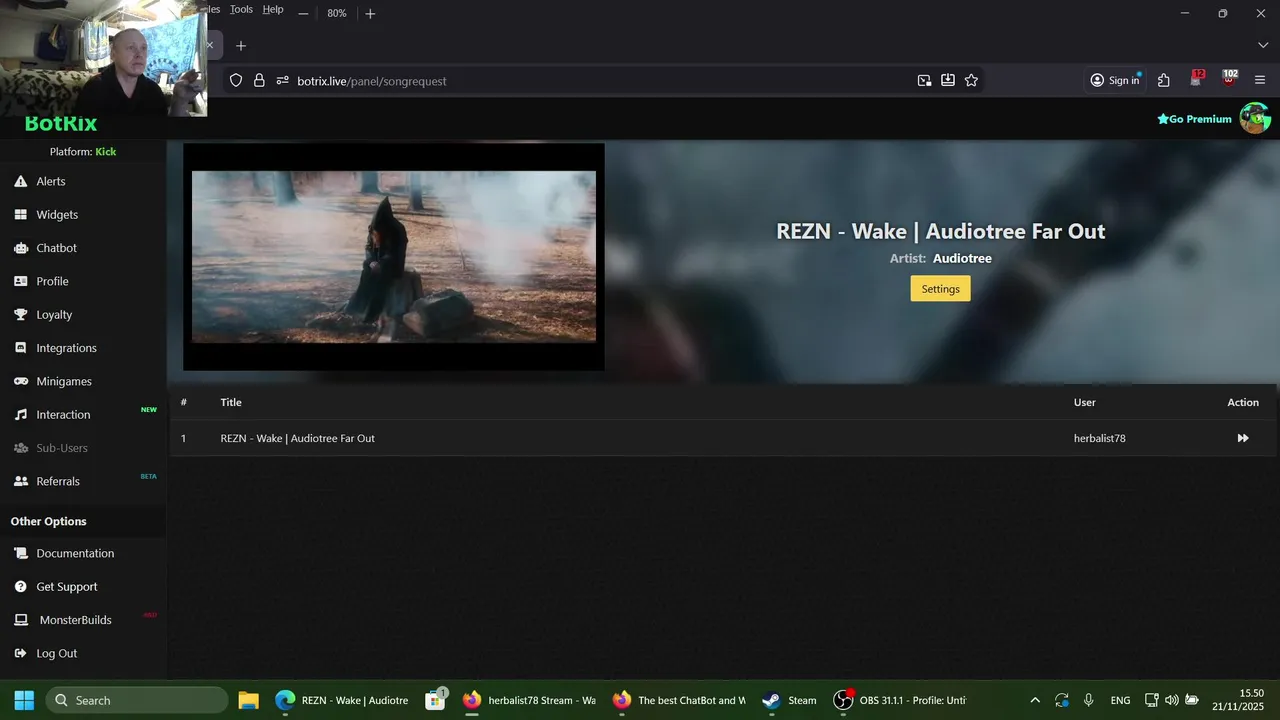Open the extension icon with badge 12
The width and height of the screenshot is (1280, 720).
(x=1196, y=79)
